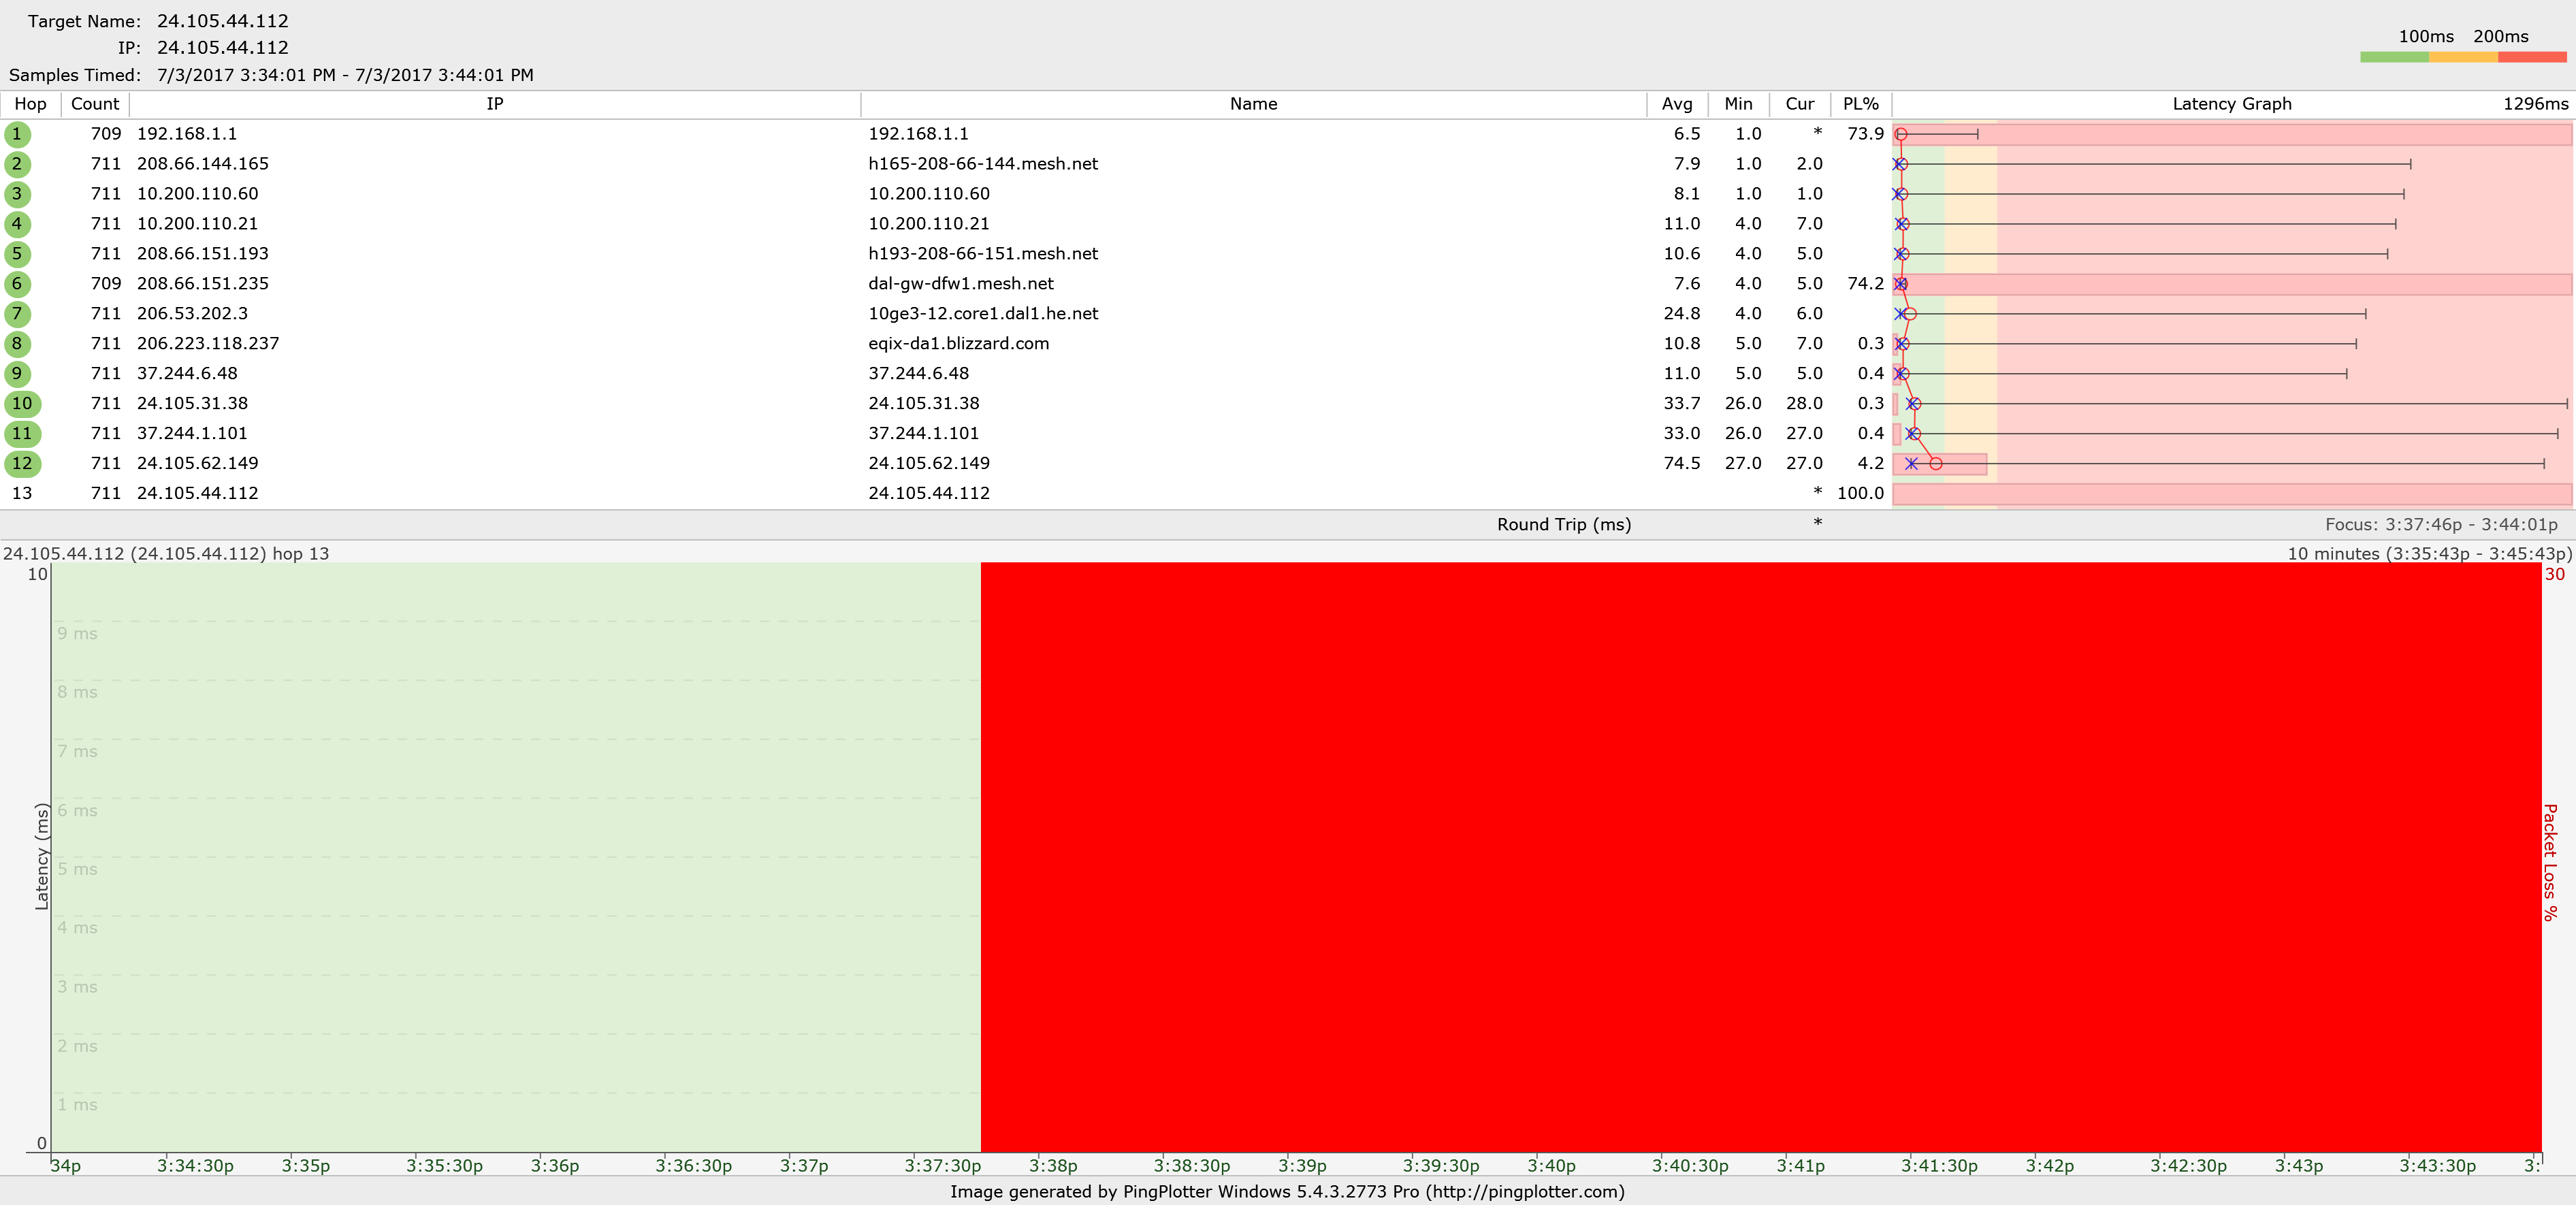
Task: Click the Min column header
Action: pyautogui.click(x=1738, y=104)
